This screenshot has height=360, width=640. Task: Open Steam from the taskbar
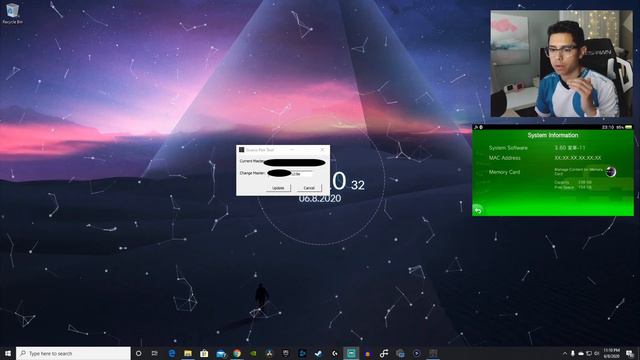pos(318,353)
